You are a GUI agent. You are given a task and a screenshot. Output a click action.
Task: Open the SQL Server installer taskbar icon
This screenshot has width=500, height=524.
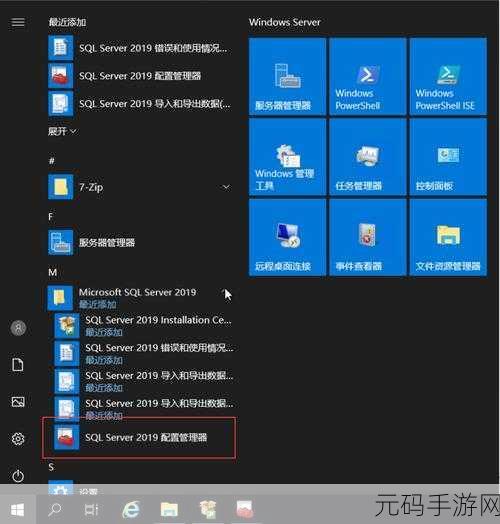pyautogui.click(x=208, y=510)
